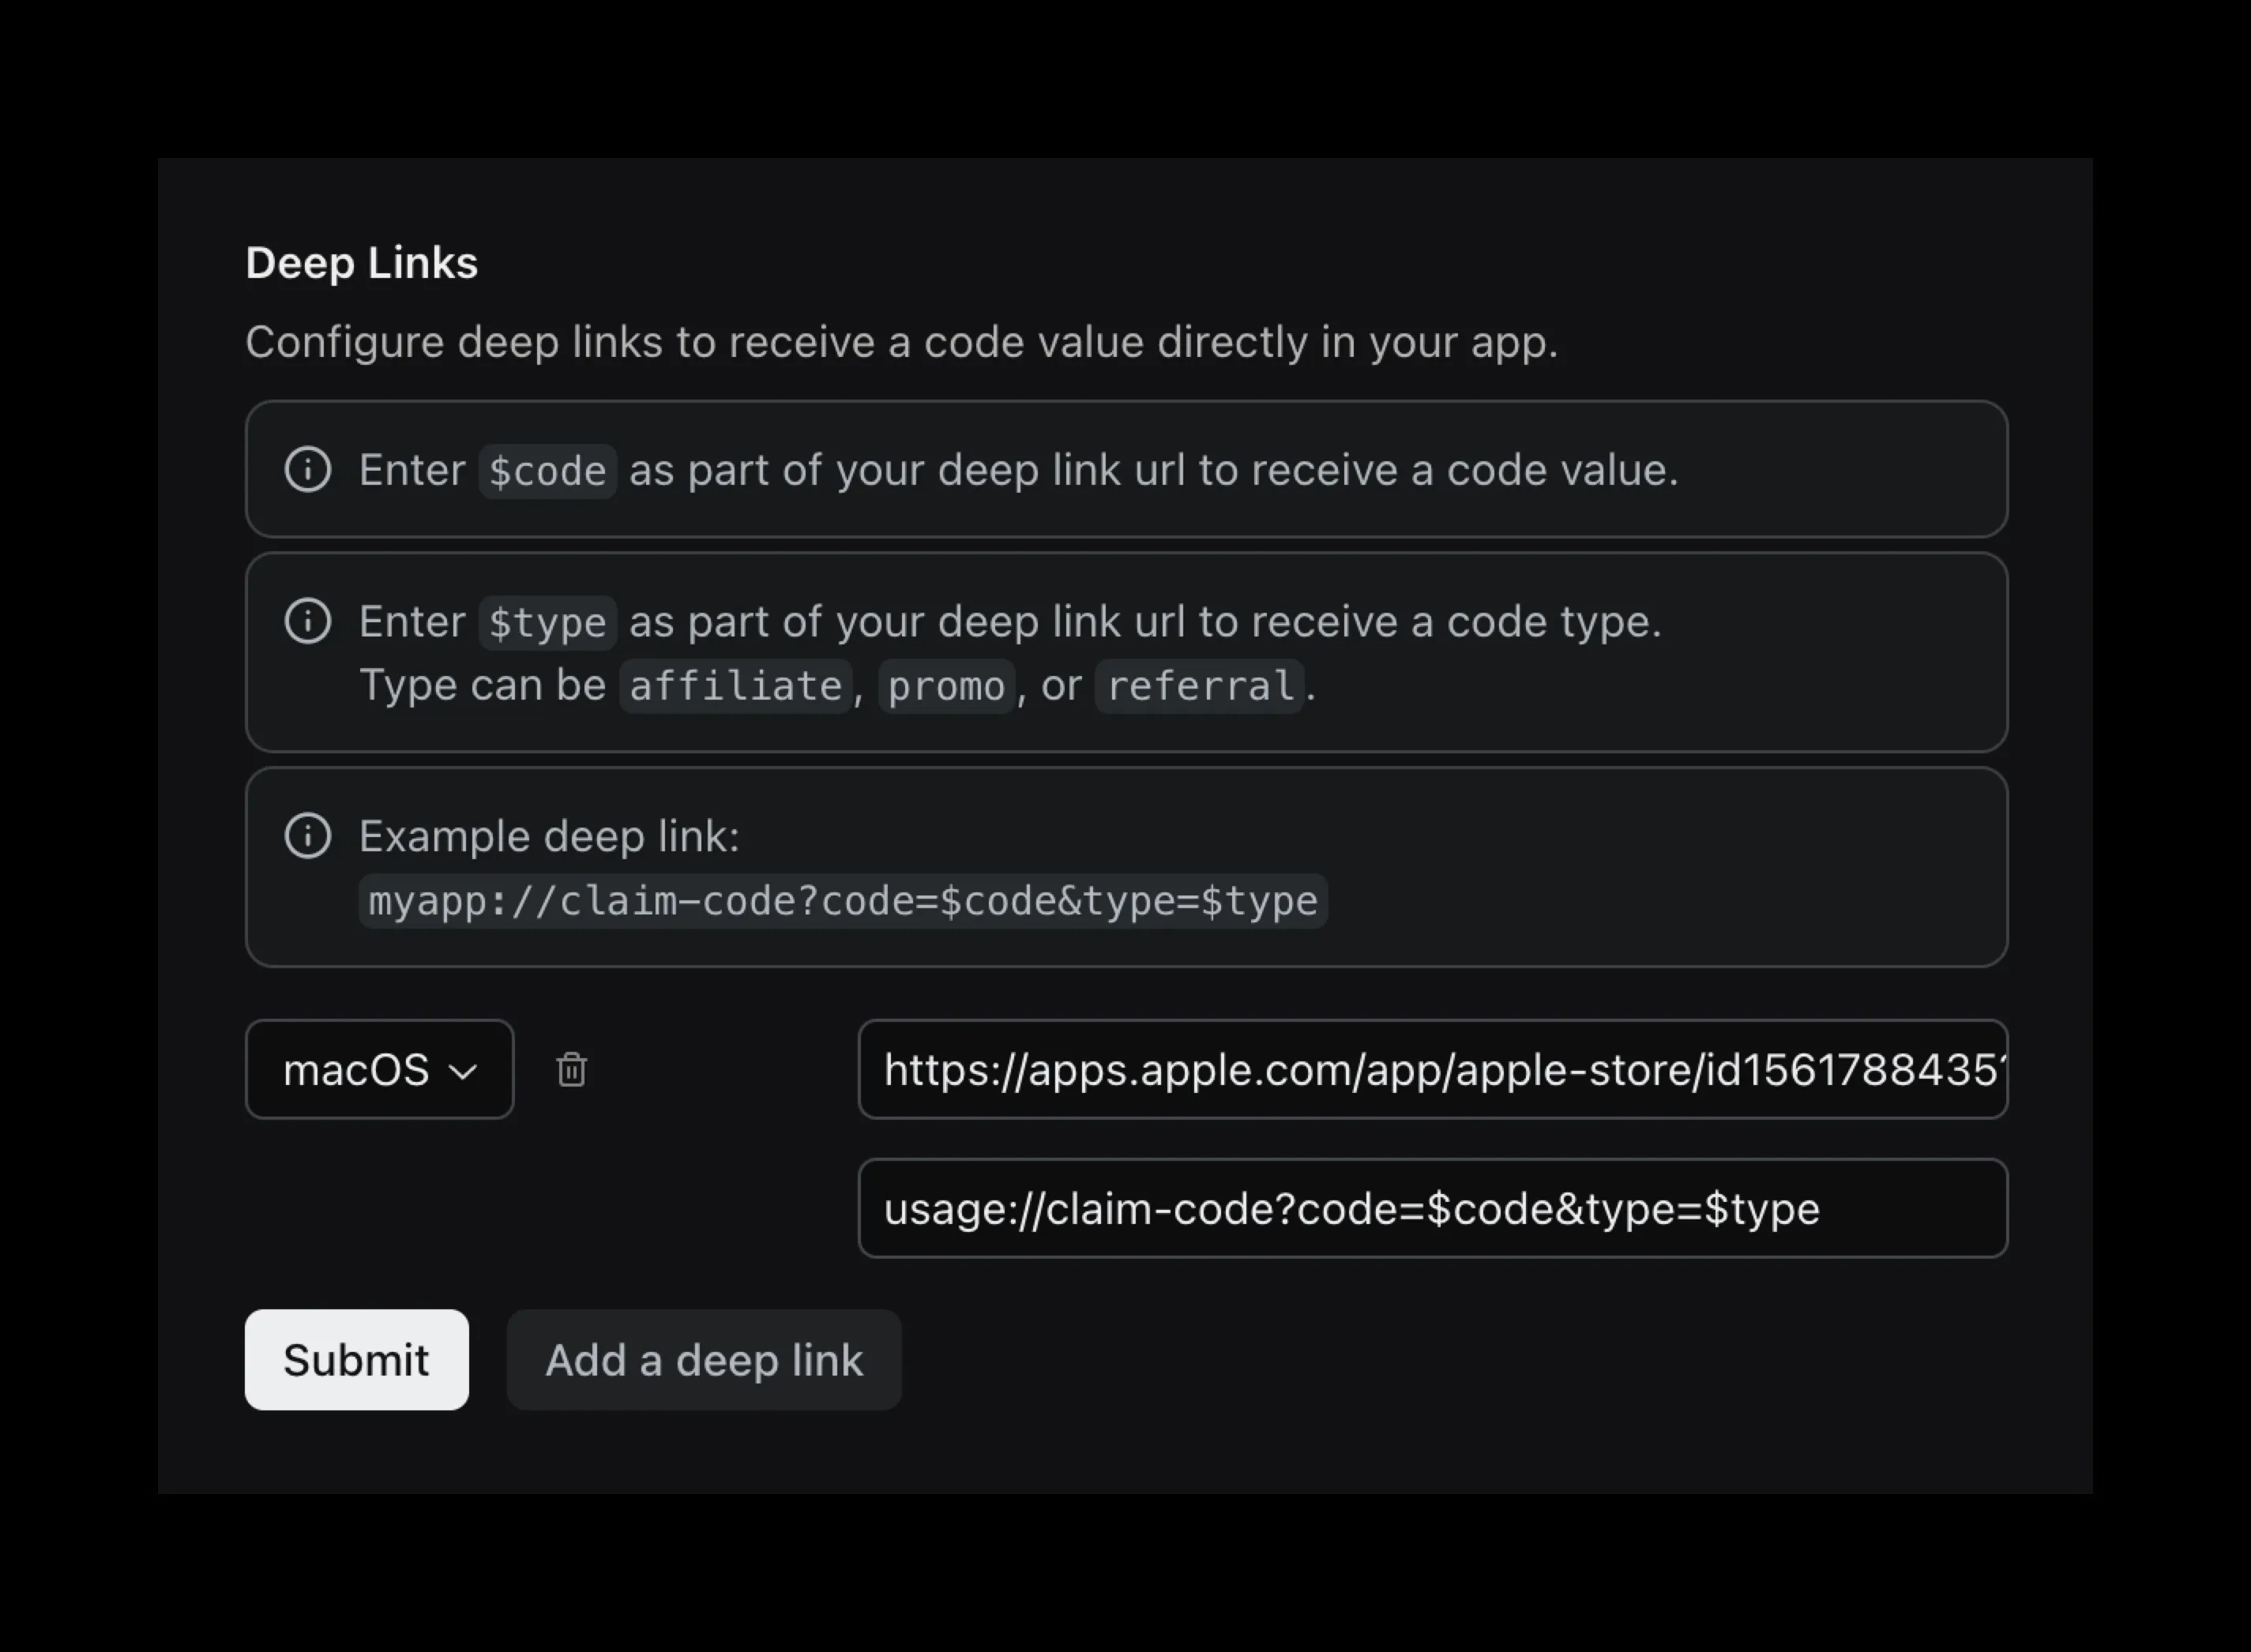The height and width of the screenshot is (1652, 2251).
Task: Click Add a deep link
Action: pos(704,1360)
